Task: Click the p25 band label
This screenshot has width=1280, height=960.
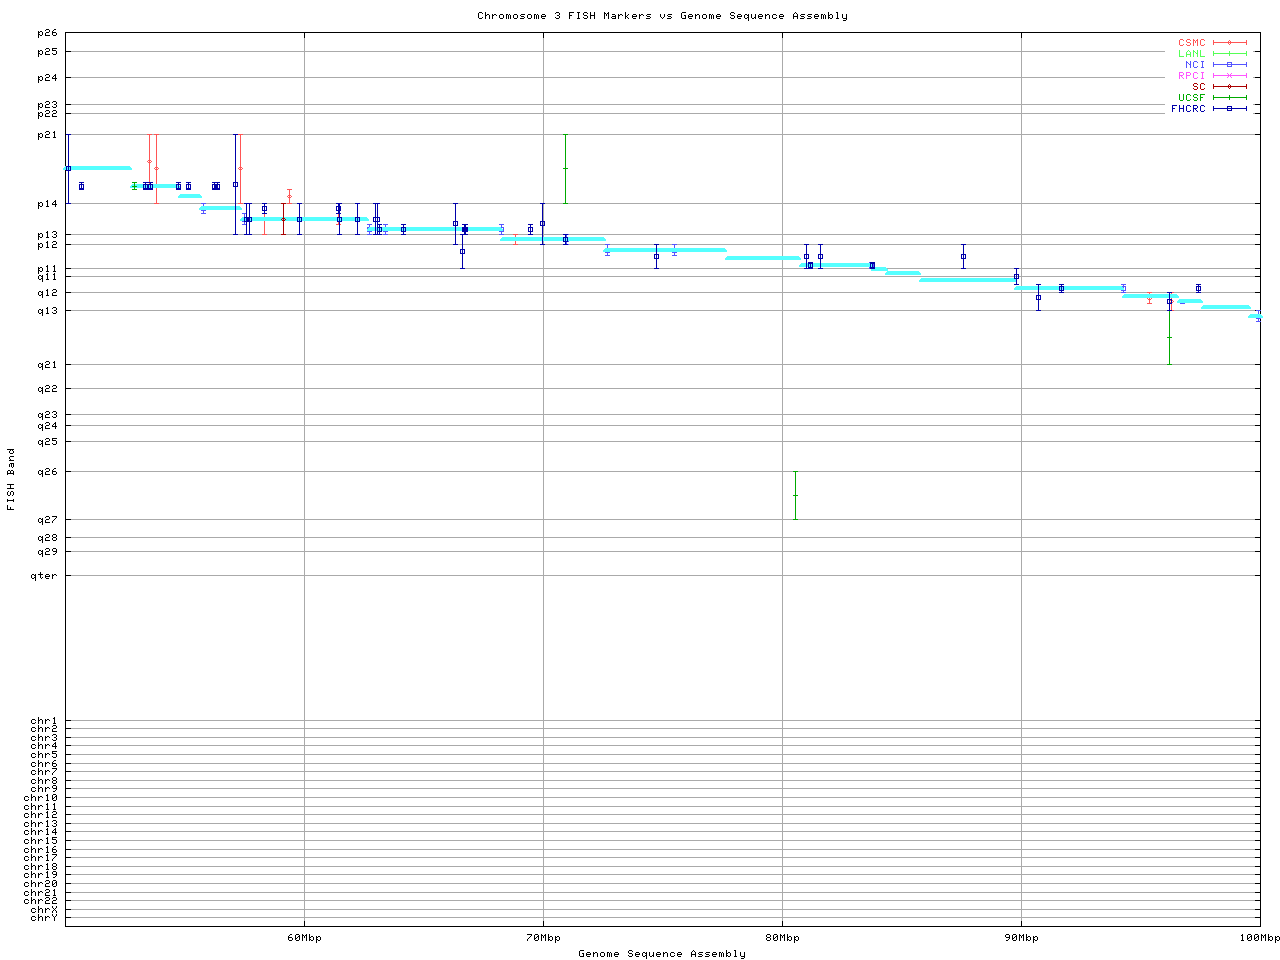Action: pos(48,52)
